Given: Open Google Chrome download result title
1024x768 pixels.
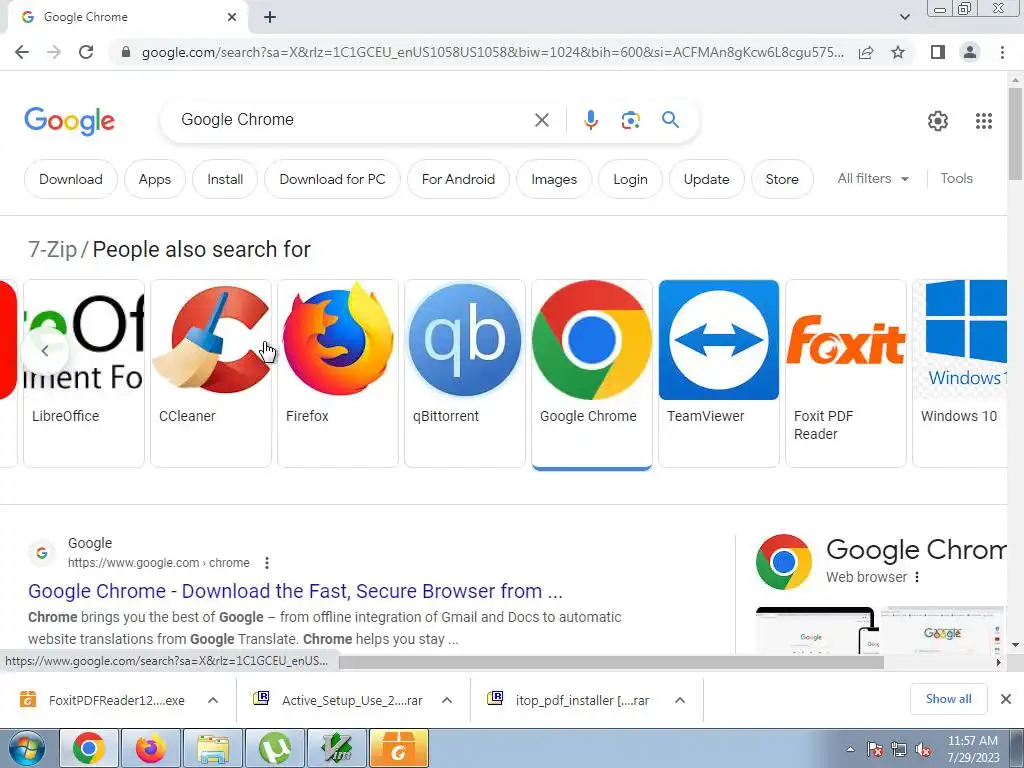Looking at the screenshot, I should click(295, 591).
